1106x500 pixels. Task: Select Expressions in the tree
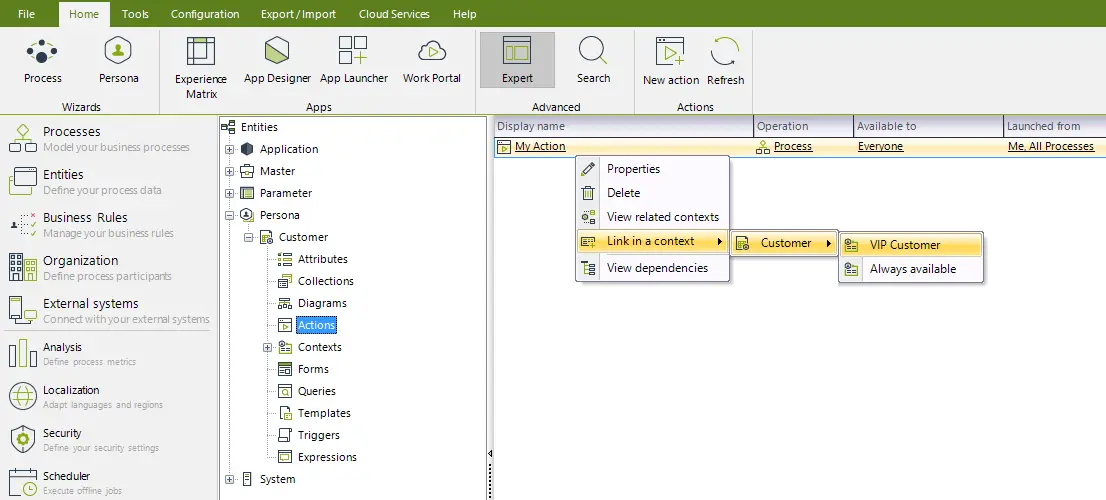327,457
